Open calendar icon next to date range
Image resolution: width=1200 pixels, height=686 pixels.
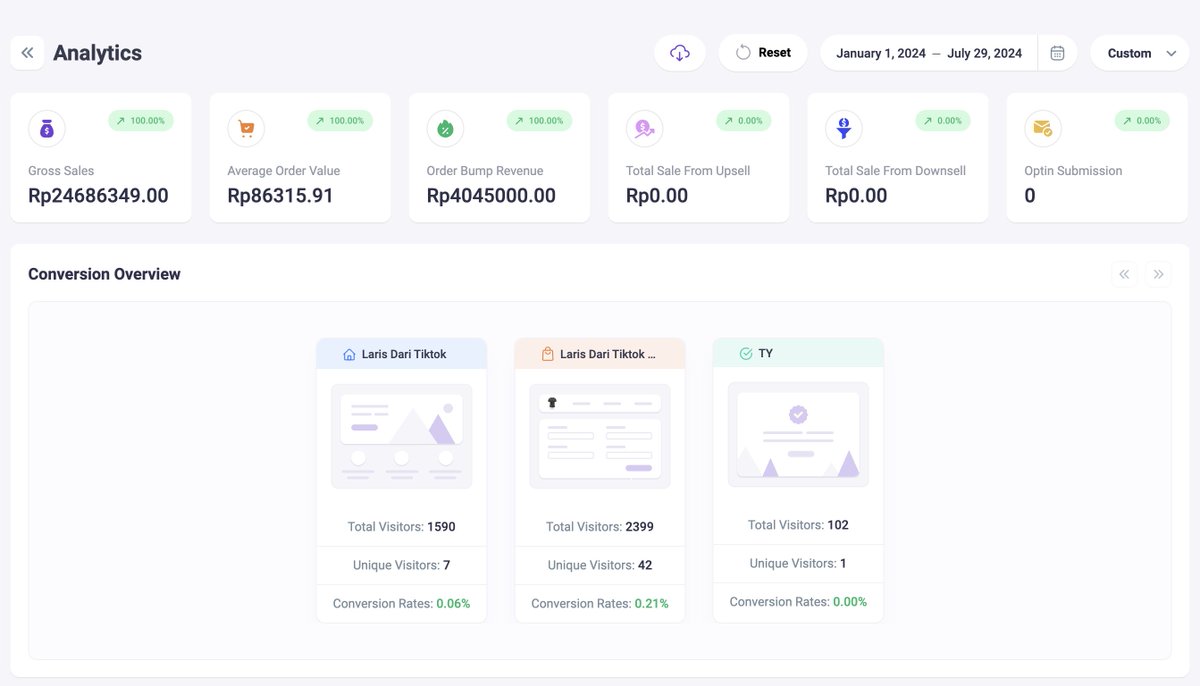click(x=1057, y=53)
